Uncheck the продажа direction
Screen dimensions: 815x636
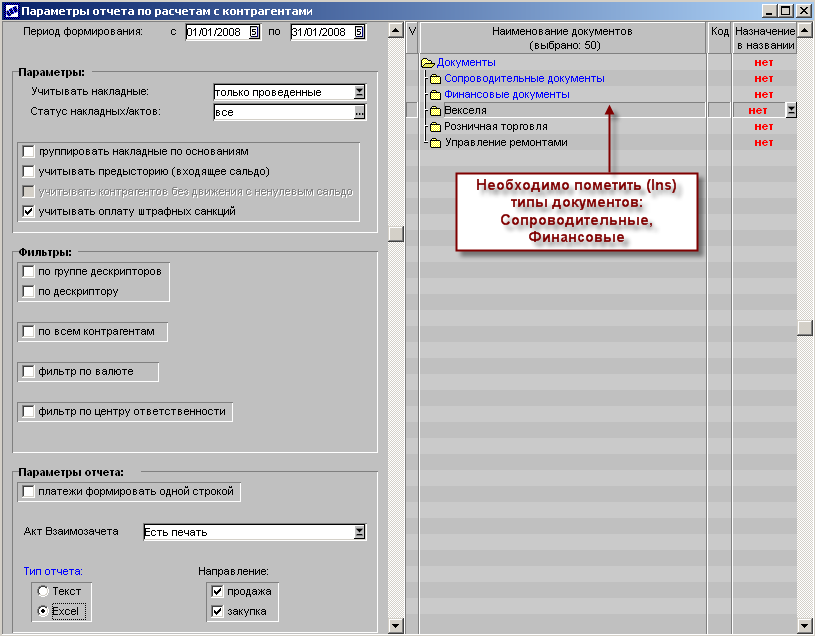(217, 591)
